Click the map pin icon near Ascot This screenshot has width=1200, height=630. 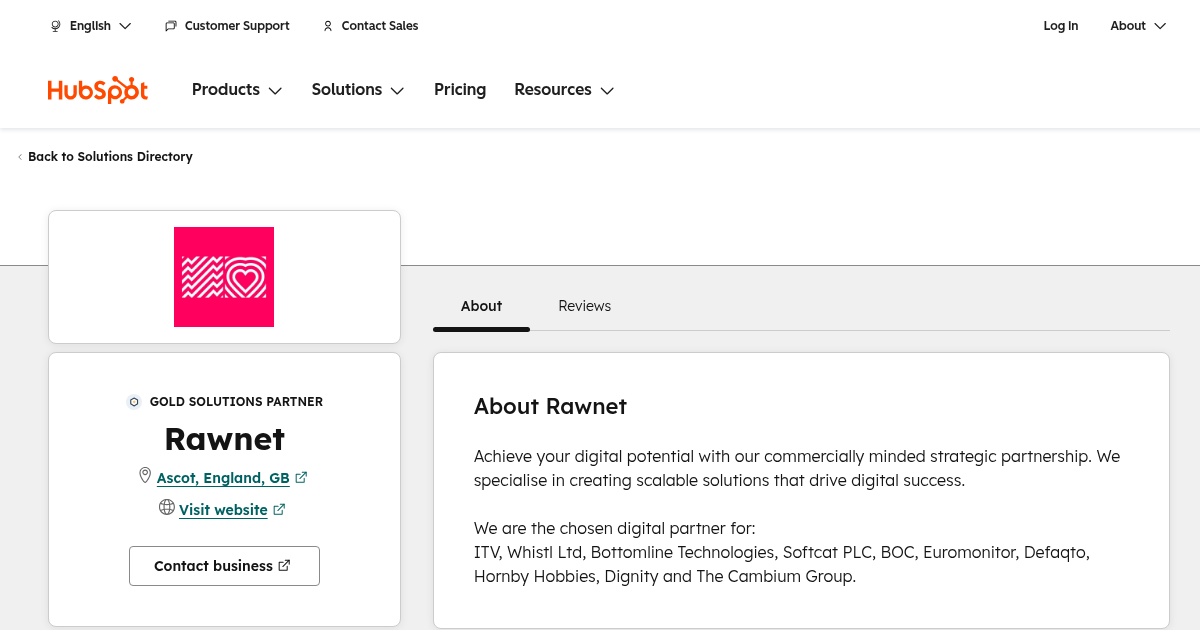coord(145,476)
